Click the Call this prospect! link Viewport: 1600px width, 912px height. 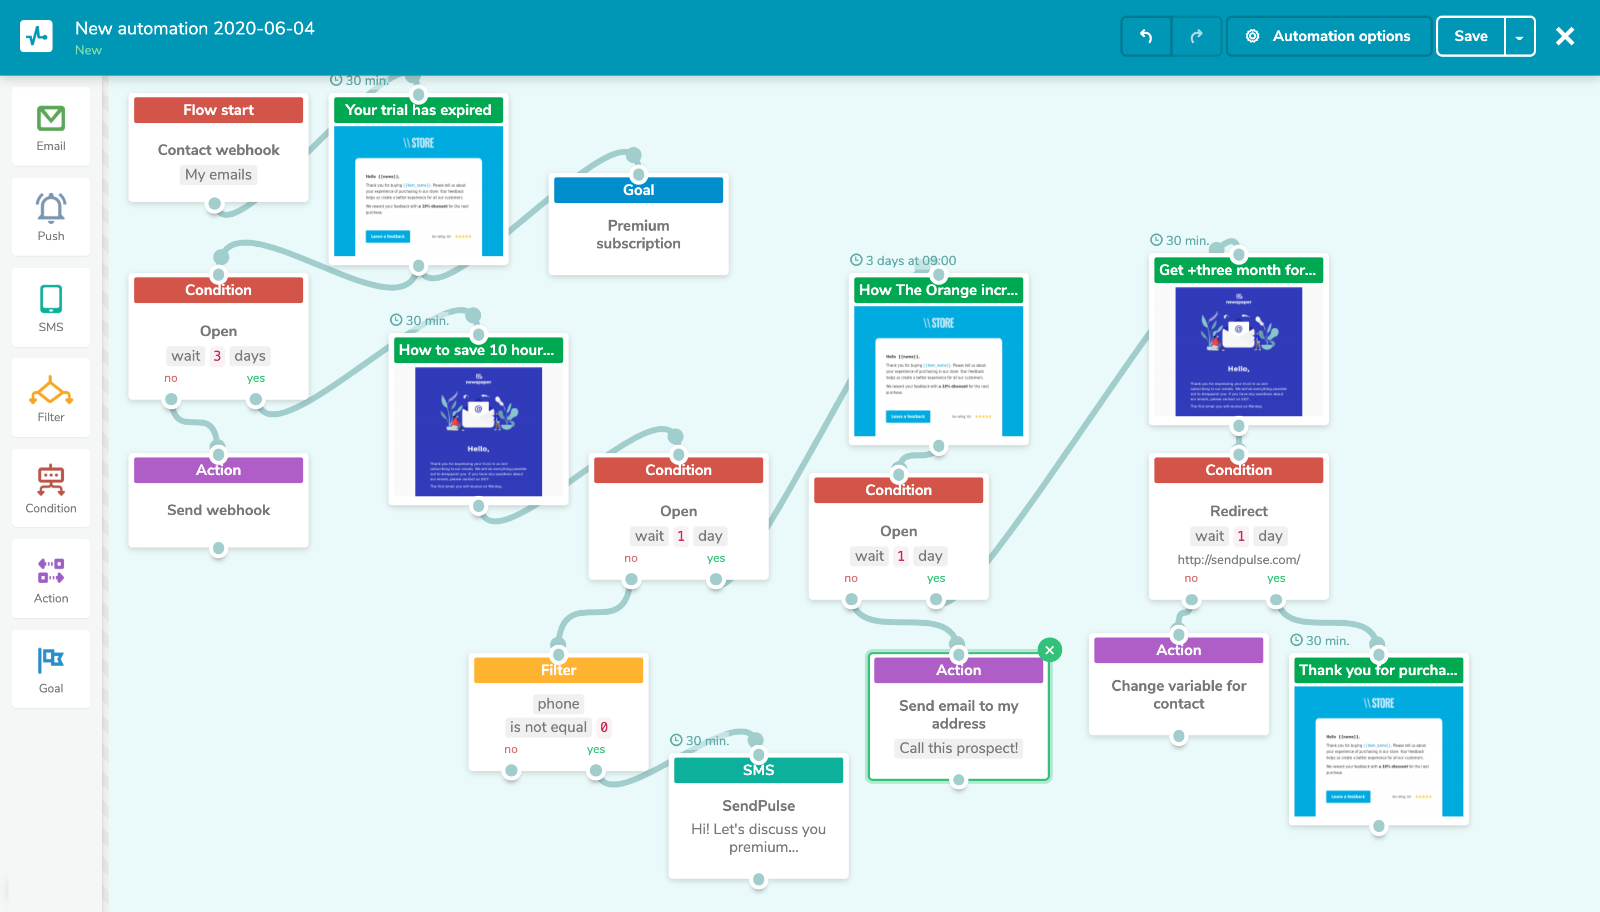pyautogui.click(x=958, y=748)
